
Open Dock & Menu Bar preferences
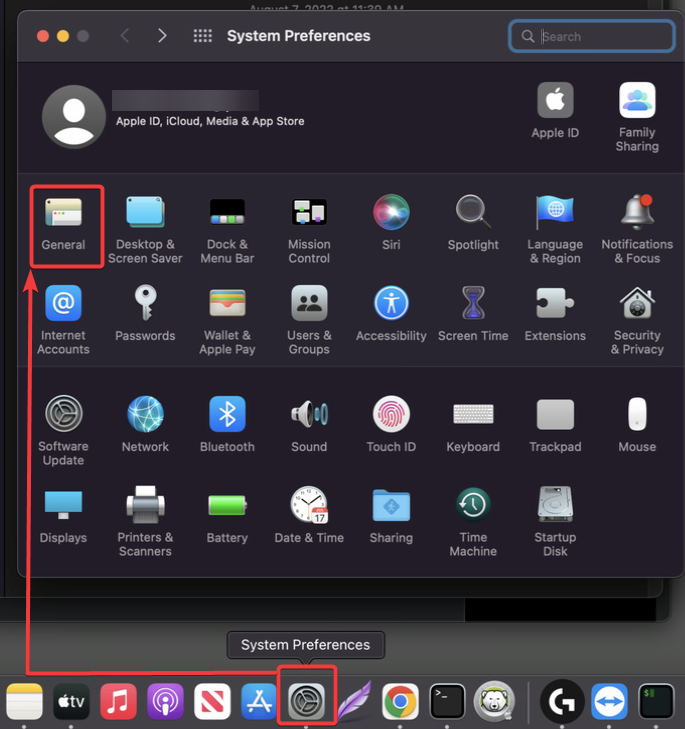pos(227,230)
